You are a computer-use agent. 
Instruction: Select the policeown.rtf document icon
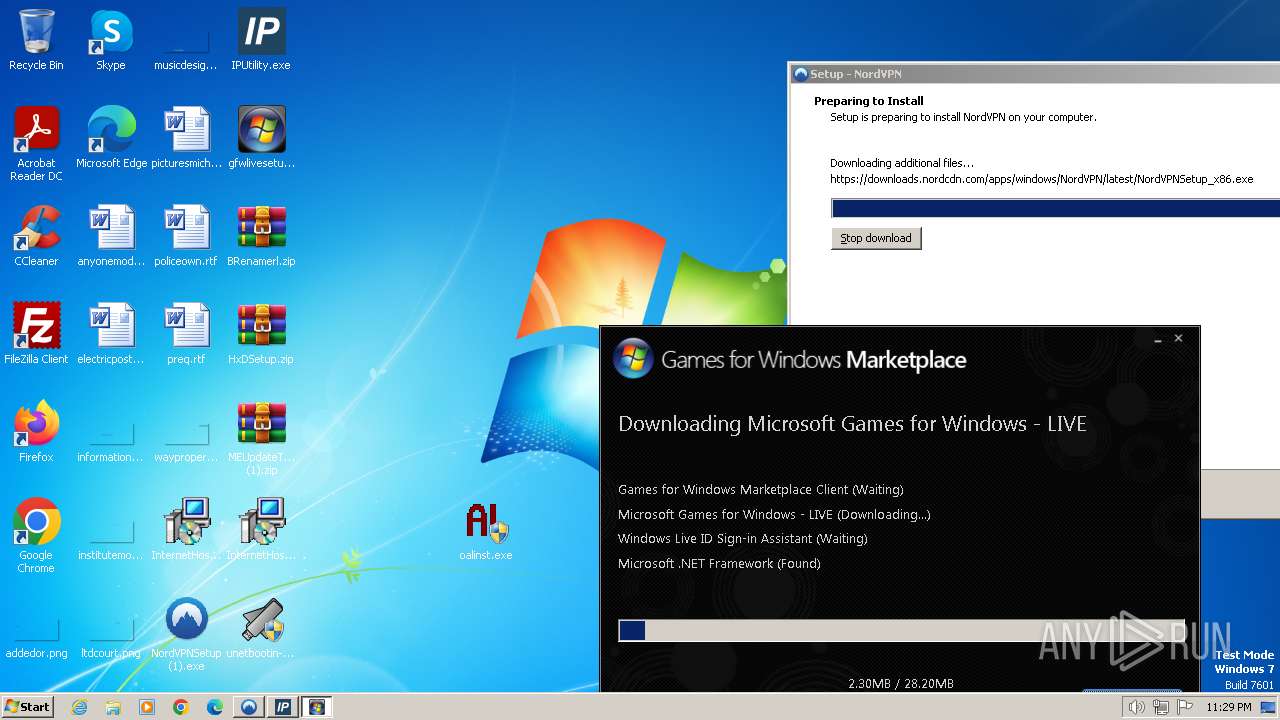click(x=186, y=236)
